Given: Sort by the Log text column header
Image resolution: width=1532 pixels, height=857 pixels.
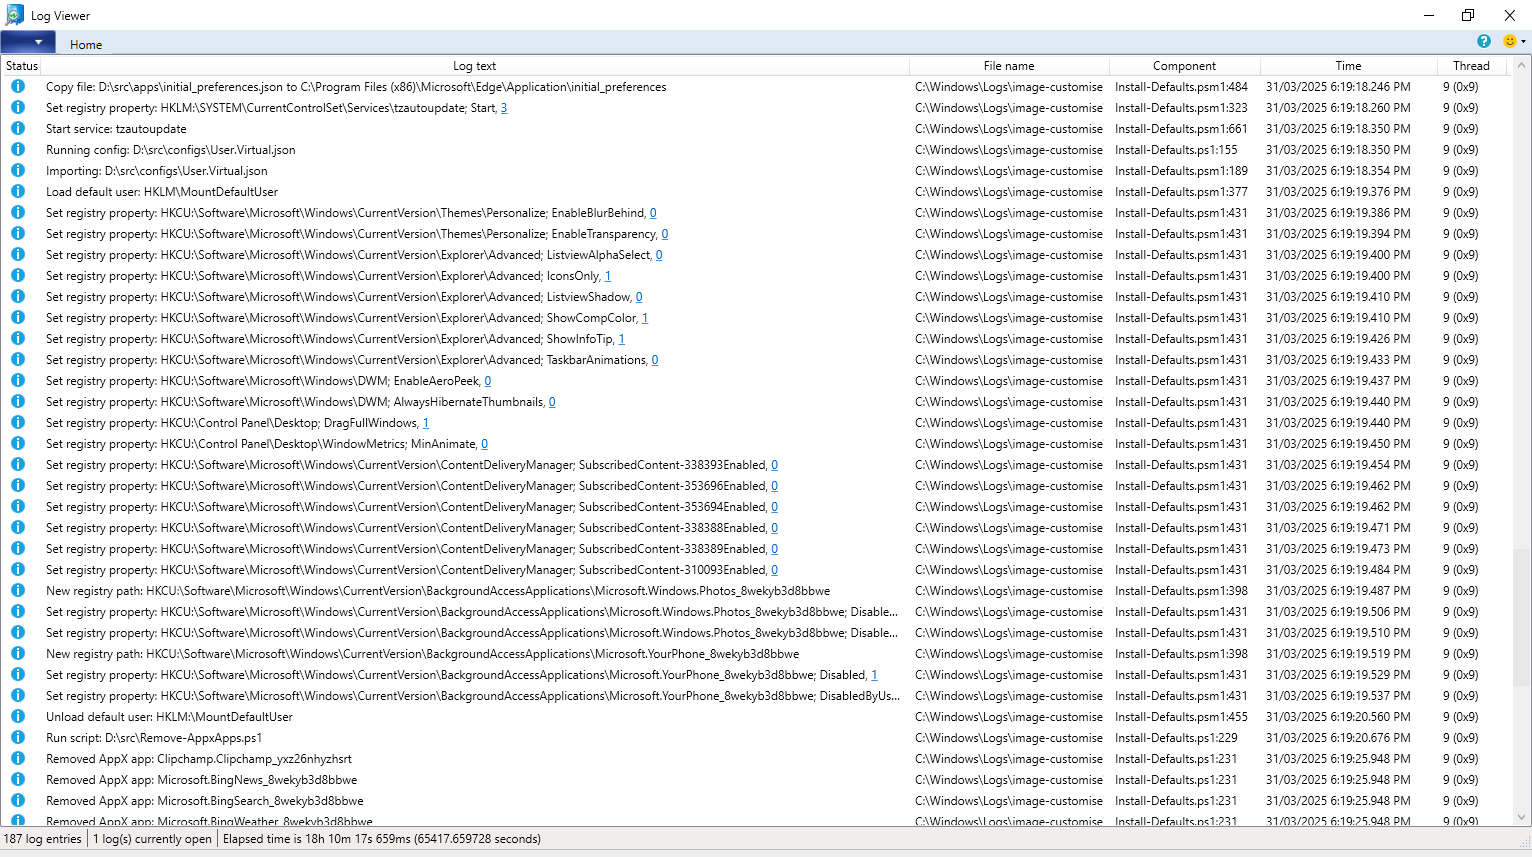Looking at the screenshot, I should click(474, 66).
